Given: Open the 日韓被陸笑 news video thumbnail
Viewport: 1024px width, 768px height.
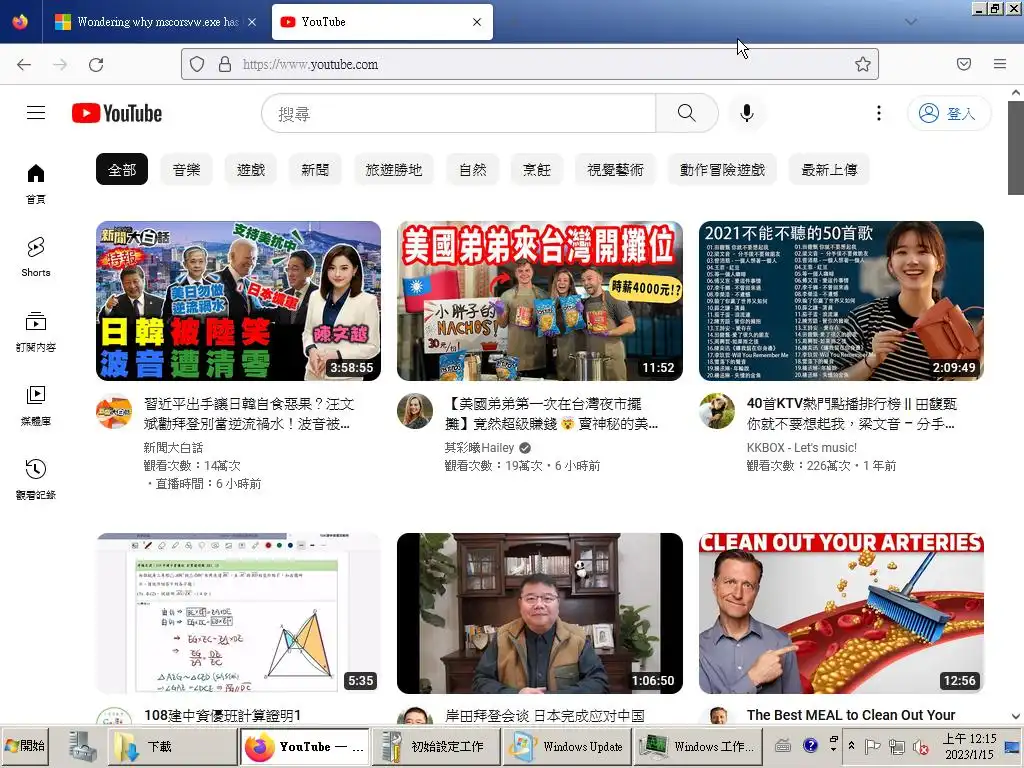Looking at the screenshot, I should (x=238, y=301).
